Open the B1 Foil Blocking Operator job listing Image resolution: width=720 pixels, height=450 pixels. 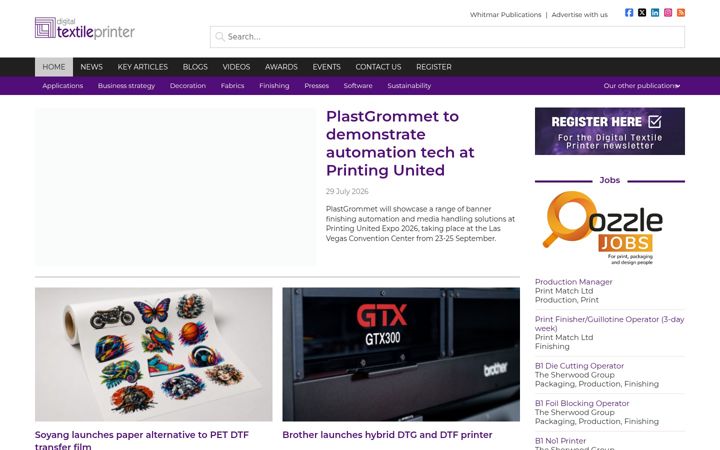coord(582,404)
